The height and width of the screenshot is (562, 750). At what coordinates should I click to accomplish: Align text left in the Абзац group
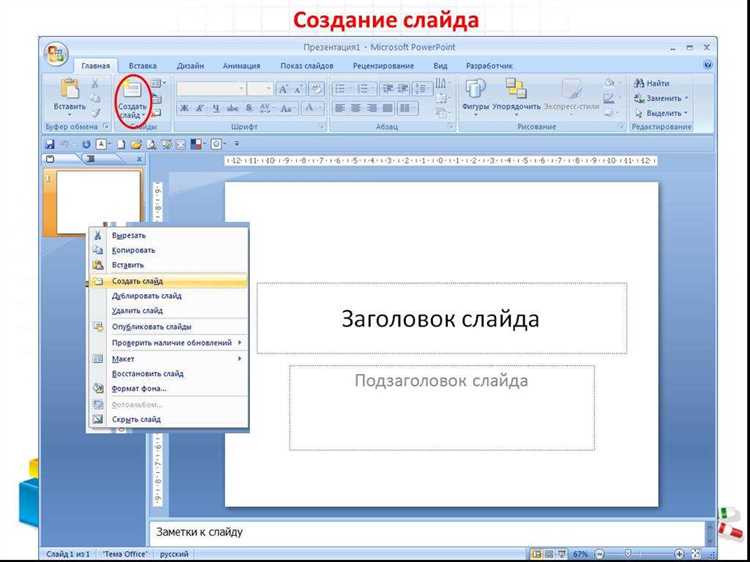[x=340, y=109]
